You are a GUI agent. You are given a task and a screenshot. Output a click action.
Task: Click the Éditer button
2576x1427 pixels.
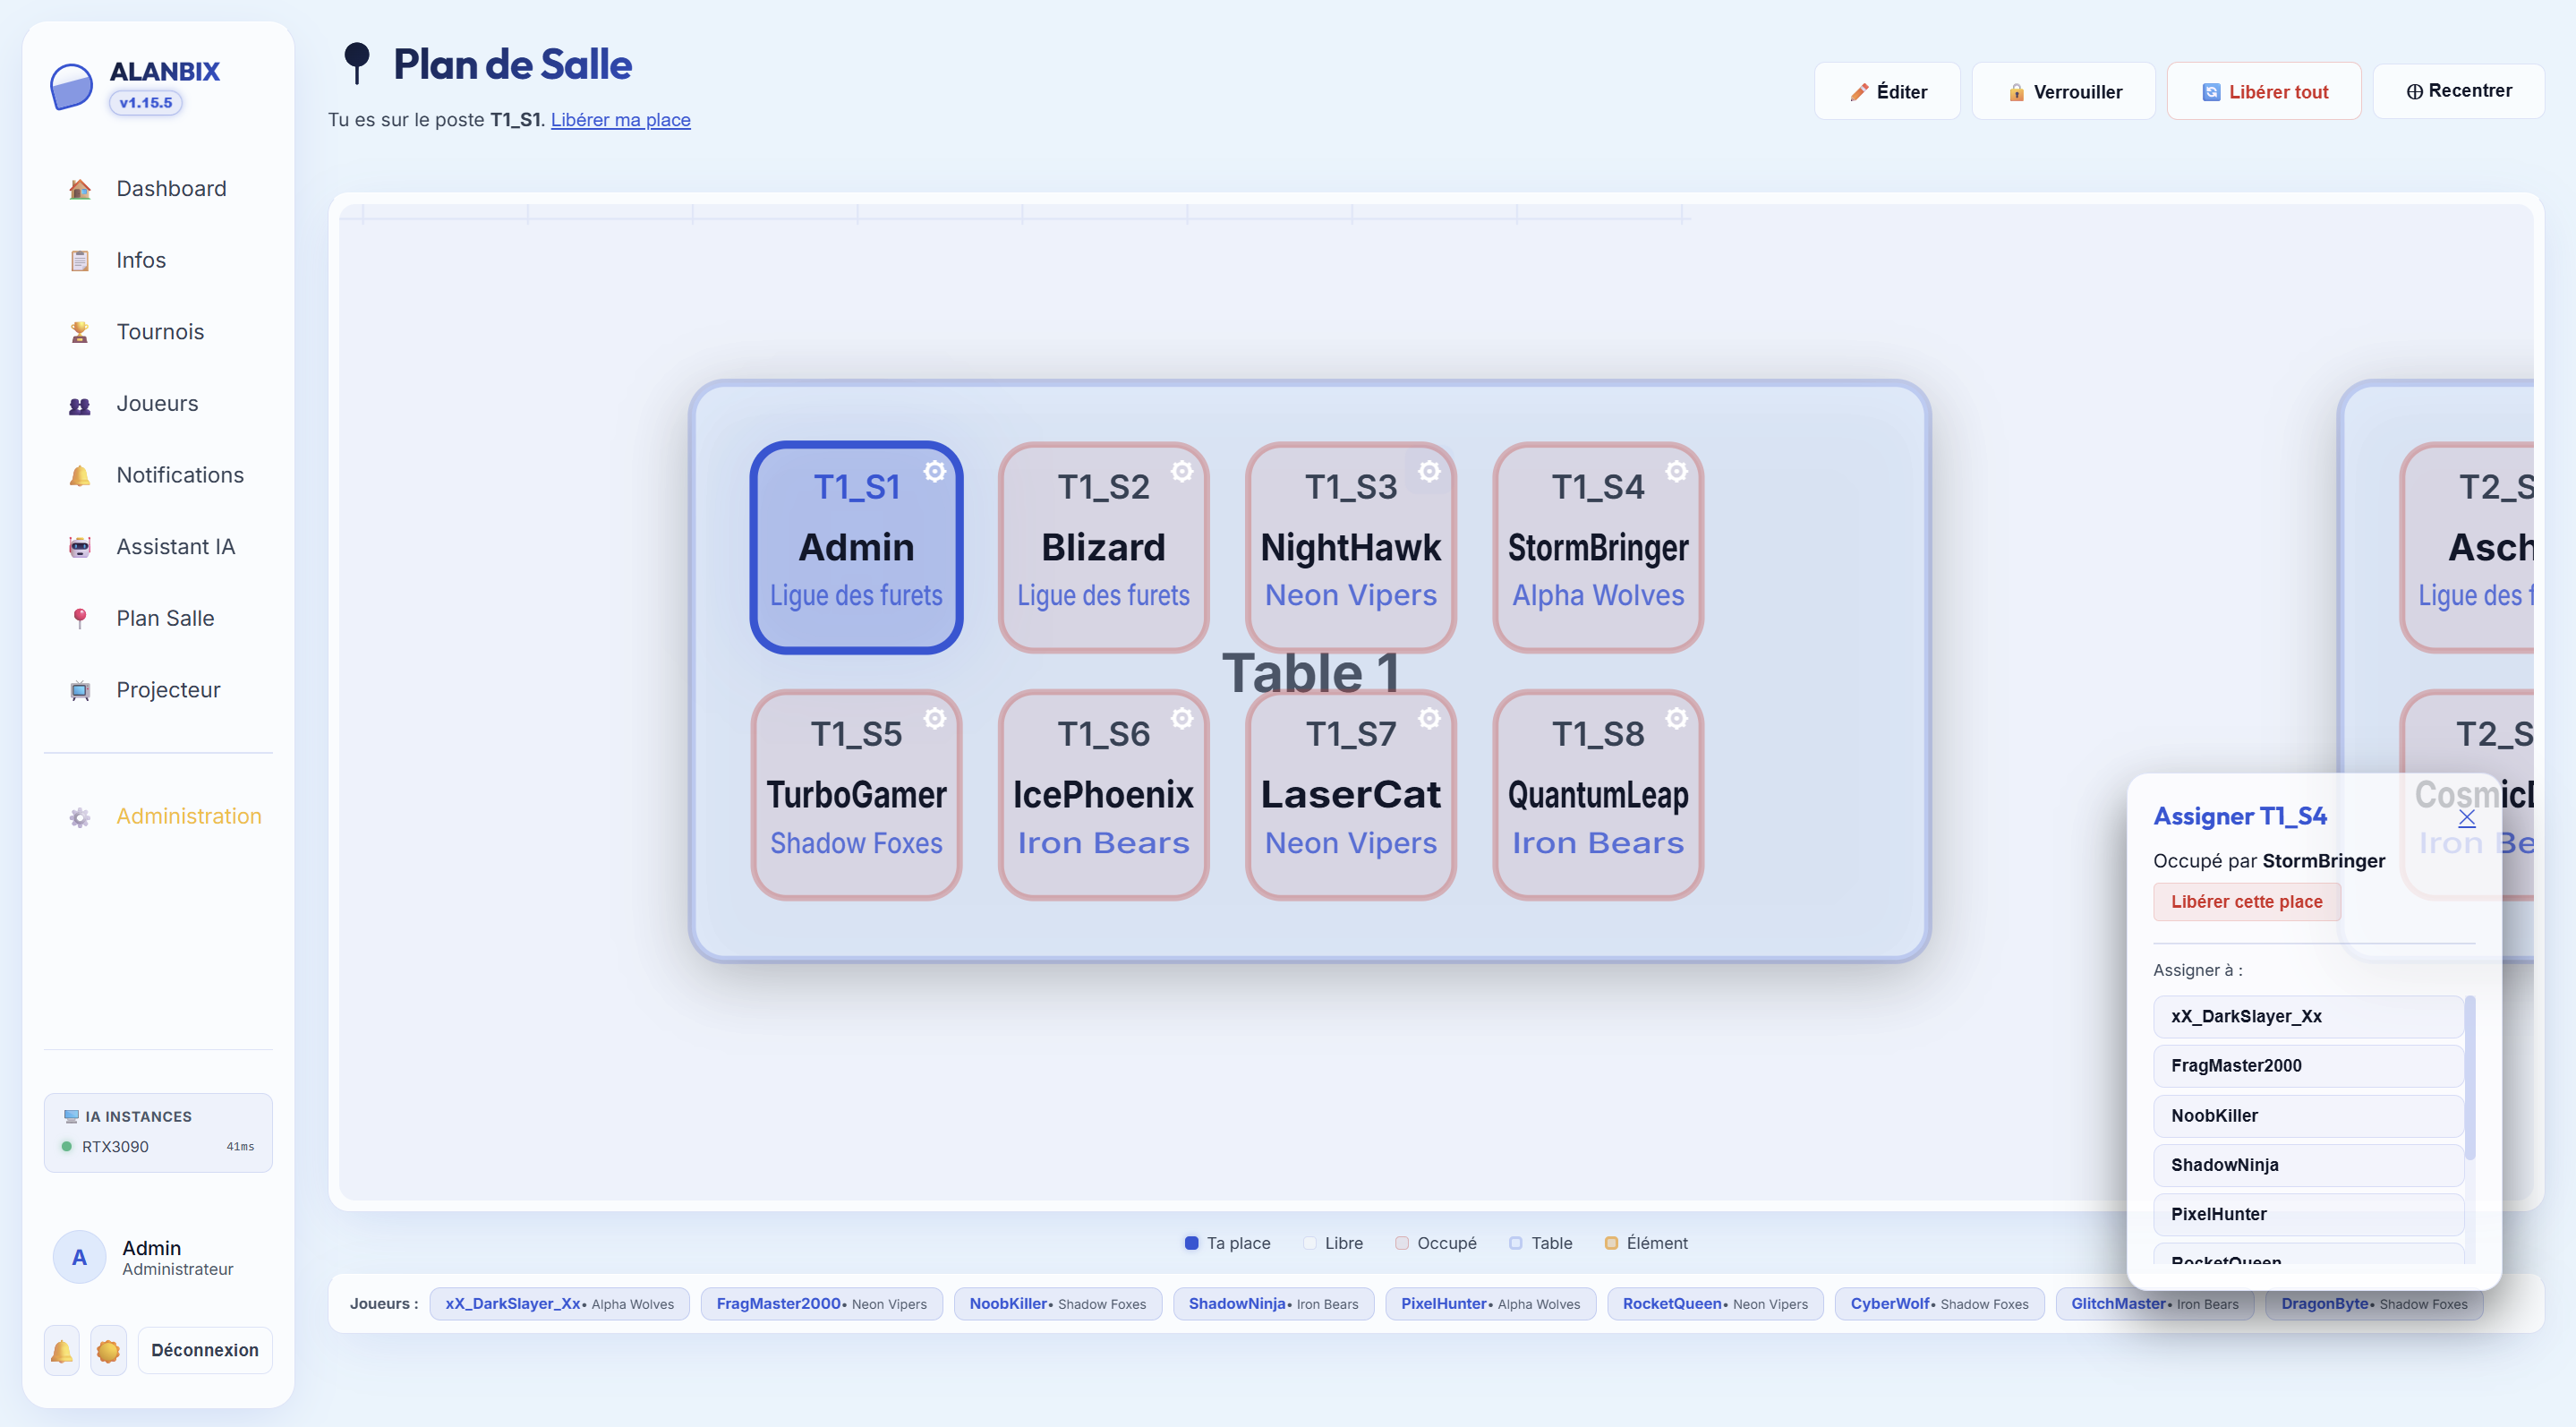coord(1887,92)
